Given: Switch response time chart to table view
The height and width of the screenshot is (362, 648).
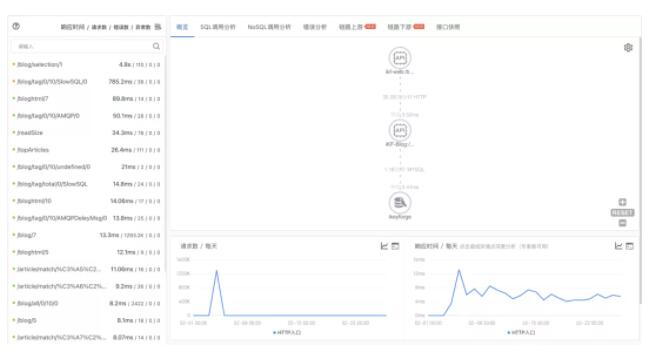Looking at the screenshot, I should click(629, 246).
